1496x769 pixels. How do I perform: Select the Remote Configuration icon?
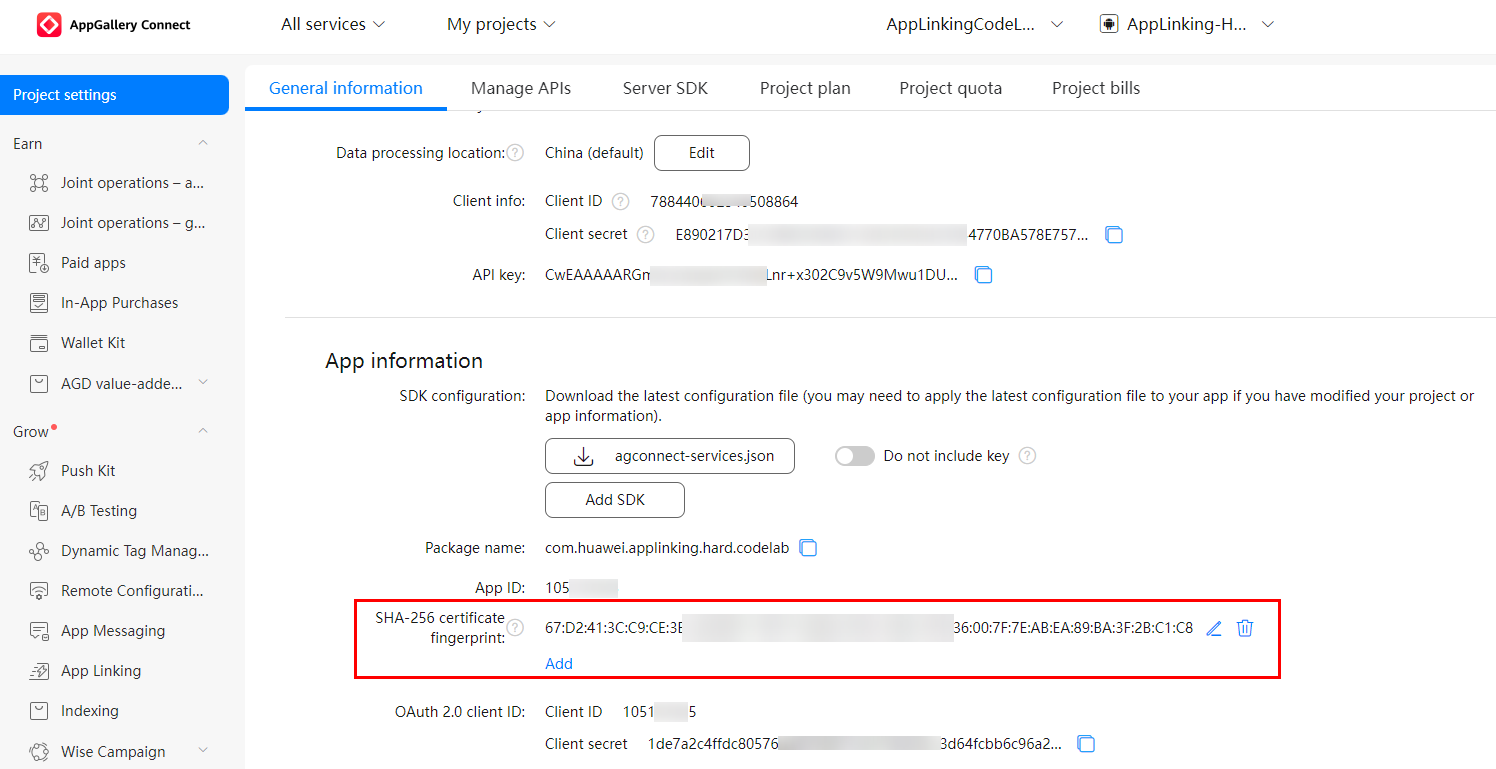pos(39,591)
